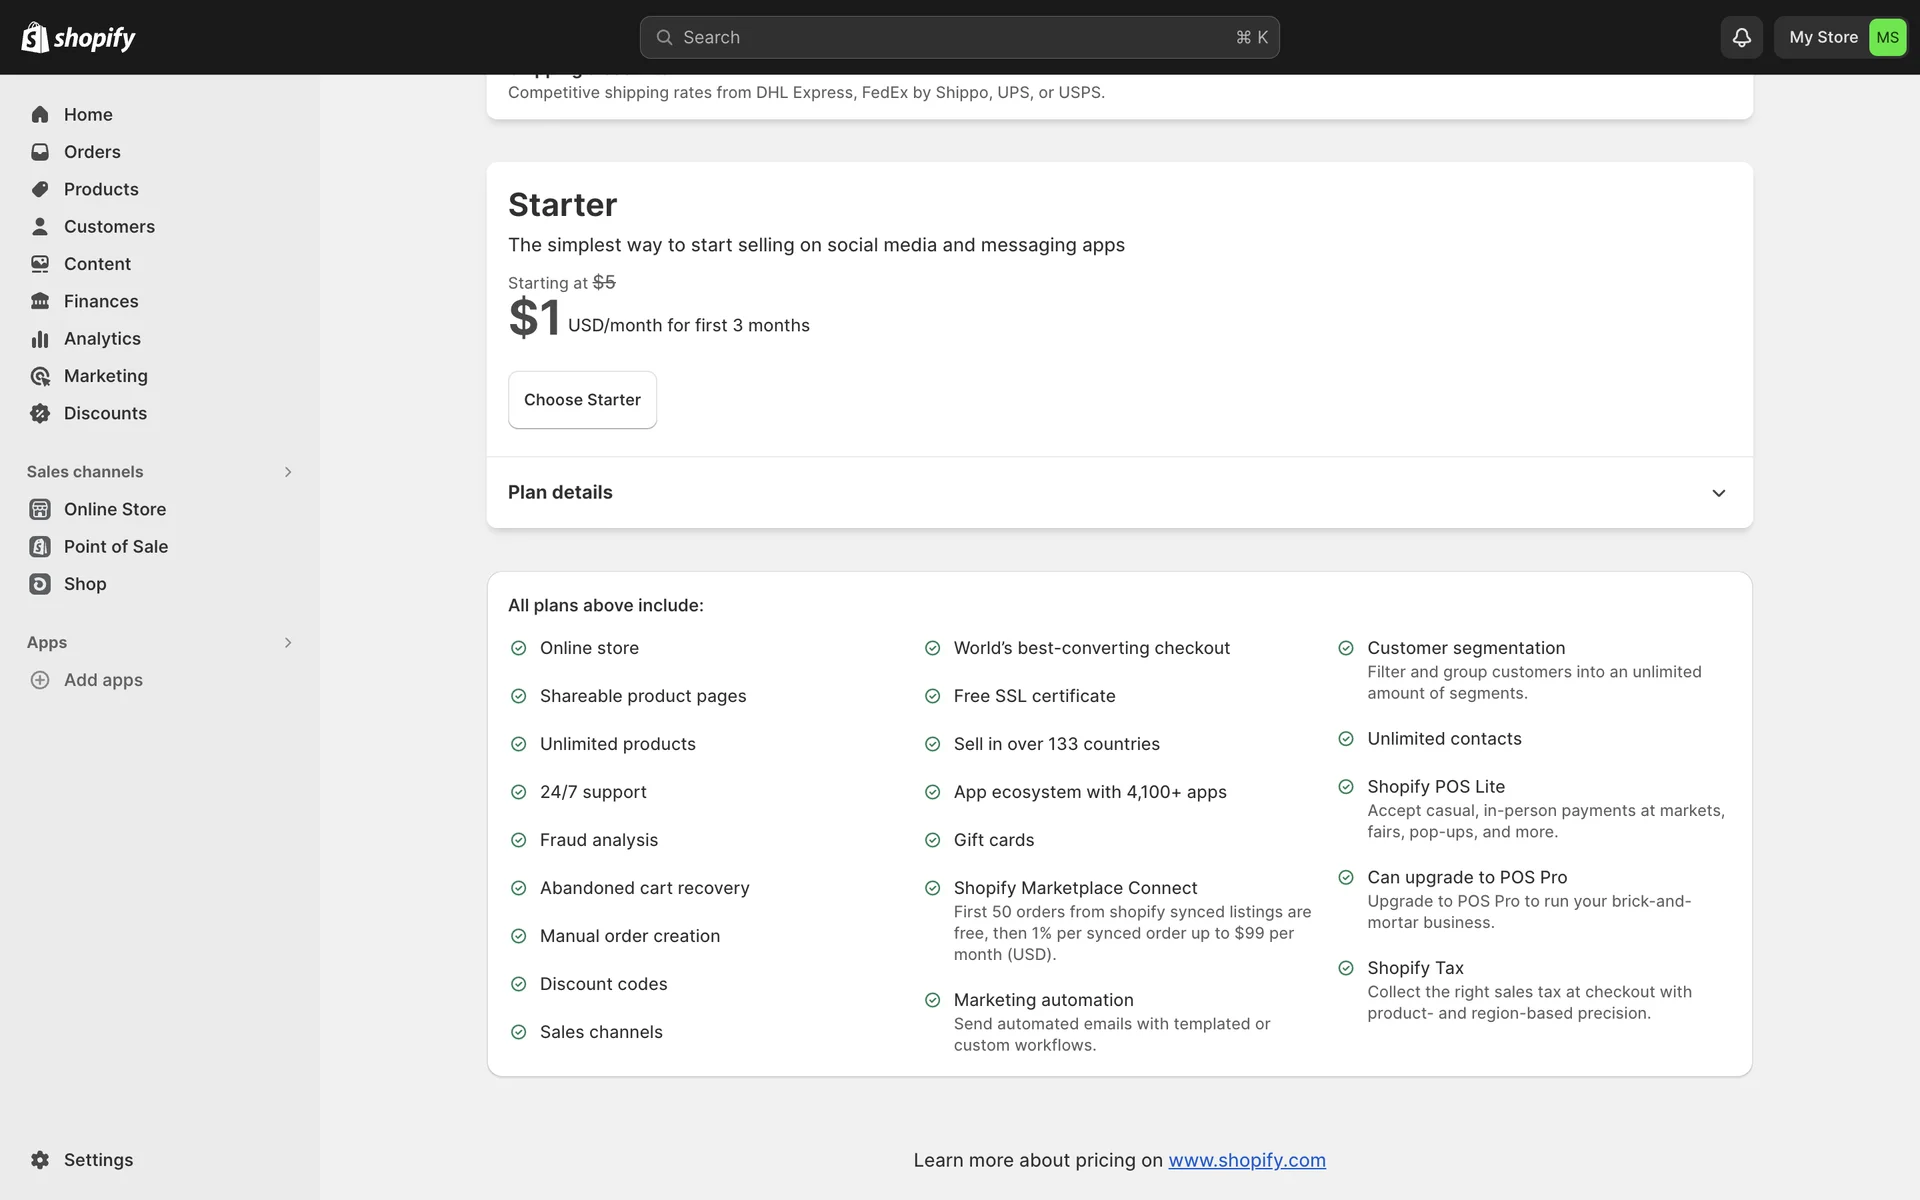Open Analytics bar chart icon
The image size is (1920, 1200).
pyautogui.click(x=40, y=339)
